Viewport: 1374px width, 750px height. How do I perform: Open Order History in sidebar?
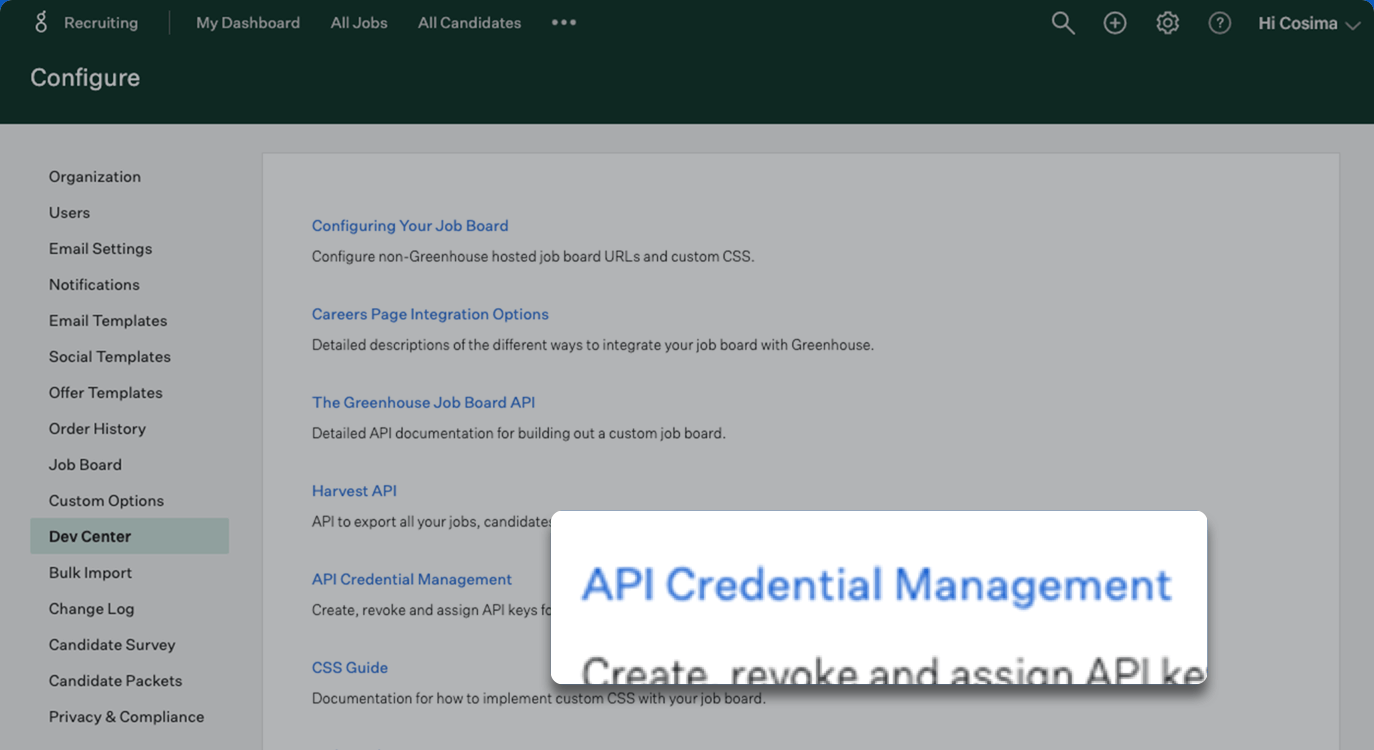click(97, 429)
